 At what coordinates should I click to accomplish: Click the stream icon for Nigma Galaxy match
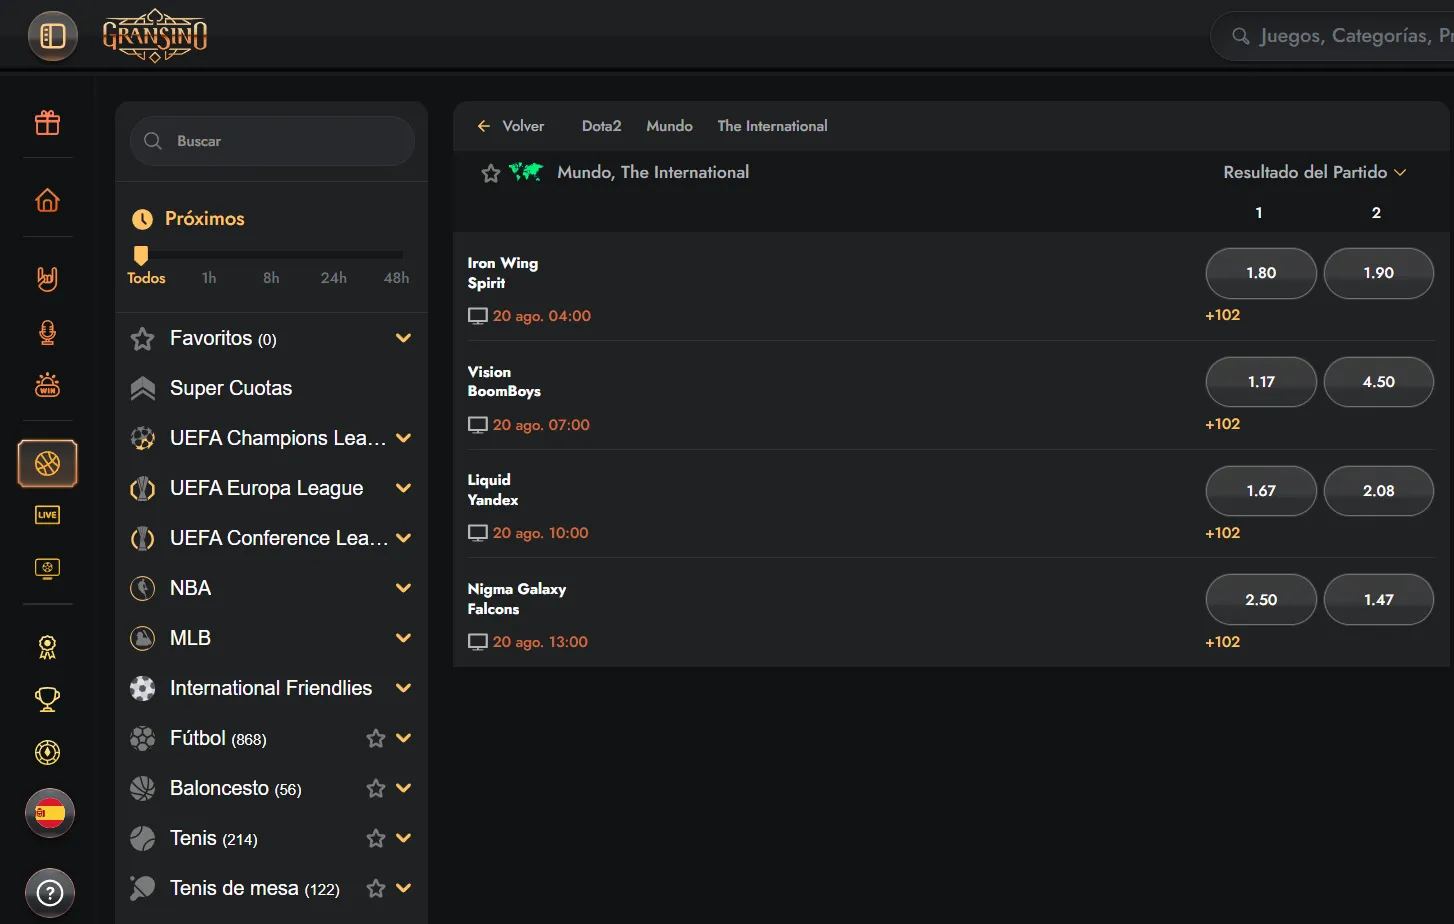click(x=478, y=642)
